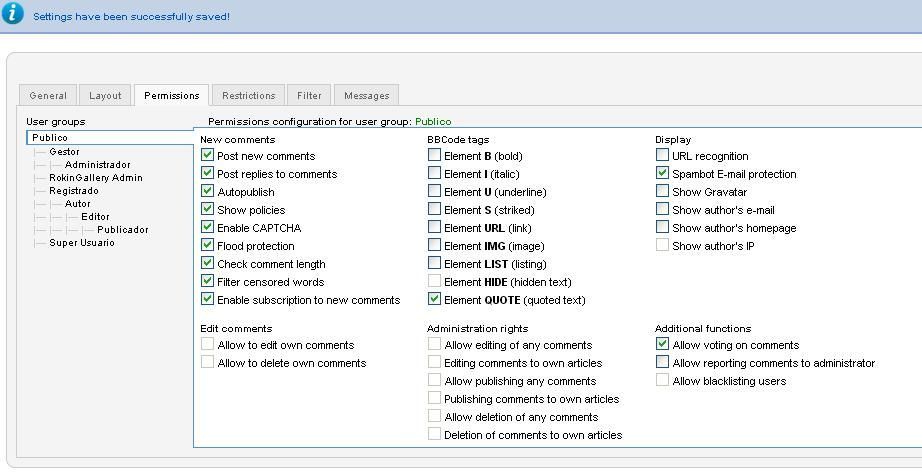The image size is (922, 472).
Task: Click 'Settings have been successfully saved!' message
Action: pyautogui.click(x=131, y=16)
